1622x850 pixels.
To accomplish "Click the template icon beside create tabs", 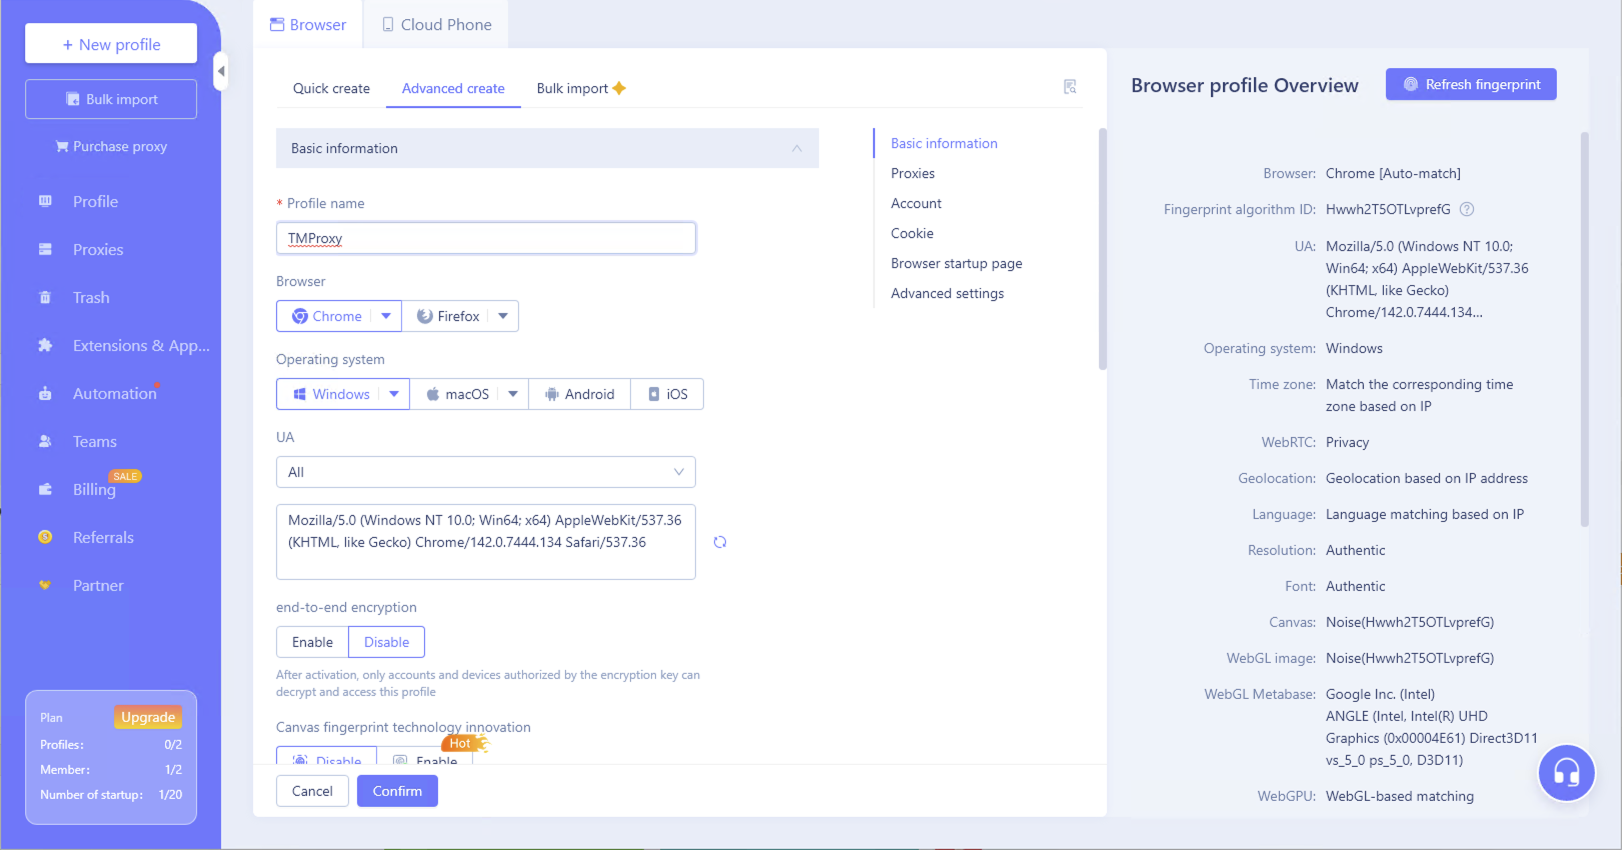I will [x=1070, y=87].
